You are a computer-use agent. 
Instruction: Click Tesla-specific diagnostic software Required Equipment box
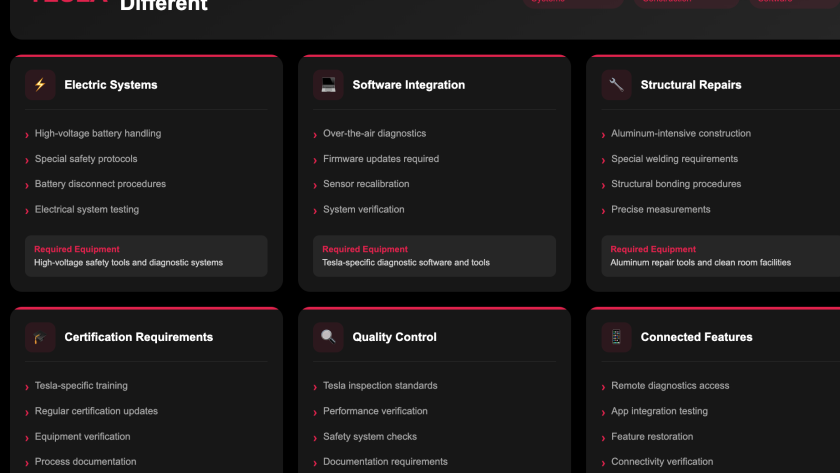click(x=434, y=256)
